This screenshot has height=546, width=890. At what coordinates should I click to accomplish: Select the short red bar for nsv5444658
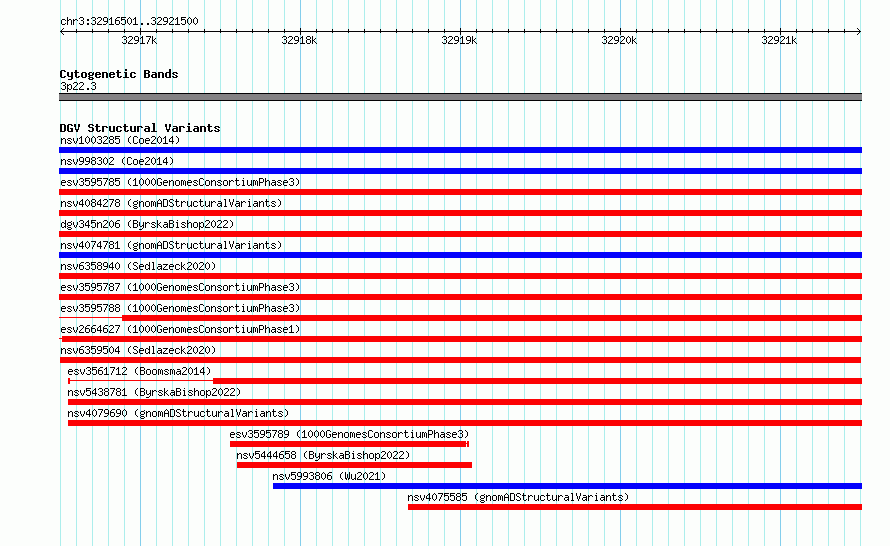(354, 465)
